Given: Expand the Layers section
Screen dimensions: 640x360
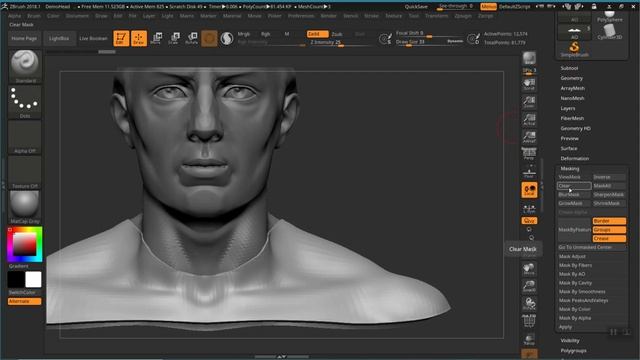Looking at the screenshot, I should click(x=568, y=109).
